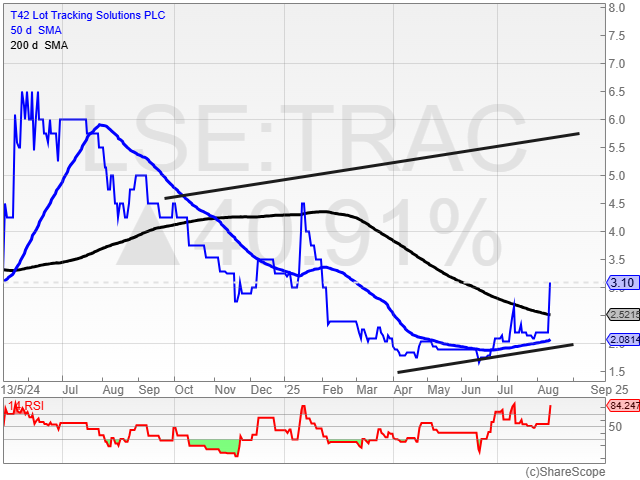Click the 5.0 price axis label
This screenshot has height=480, width=640.
[x=617, y=176]
